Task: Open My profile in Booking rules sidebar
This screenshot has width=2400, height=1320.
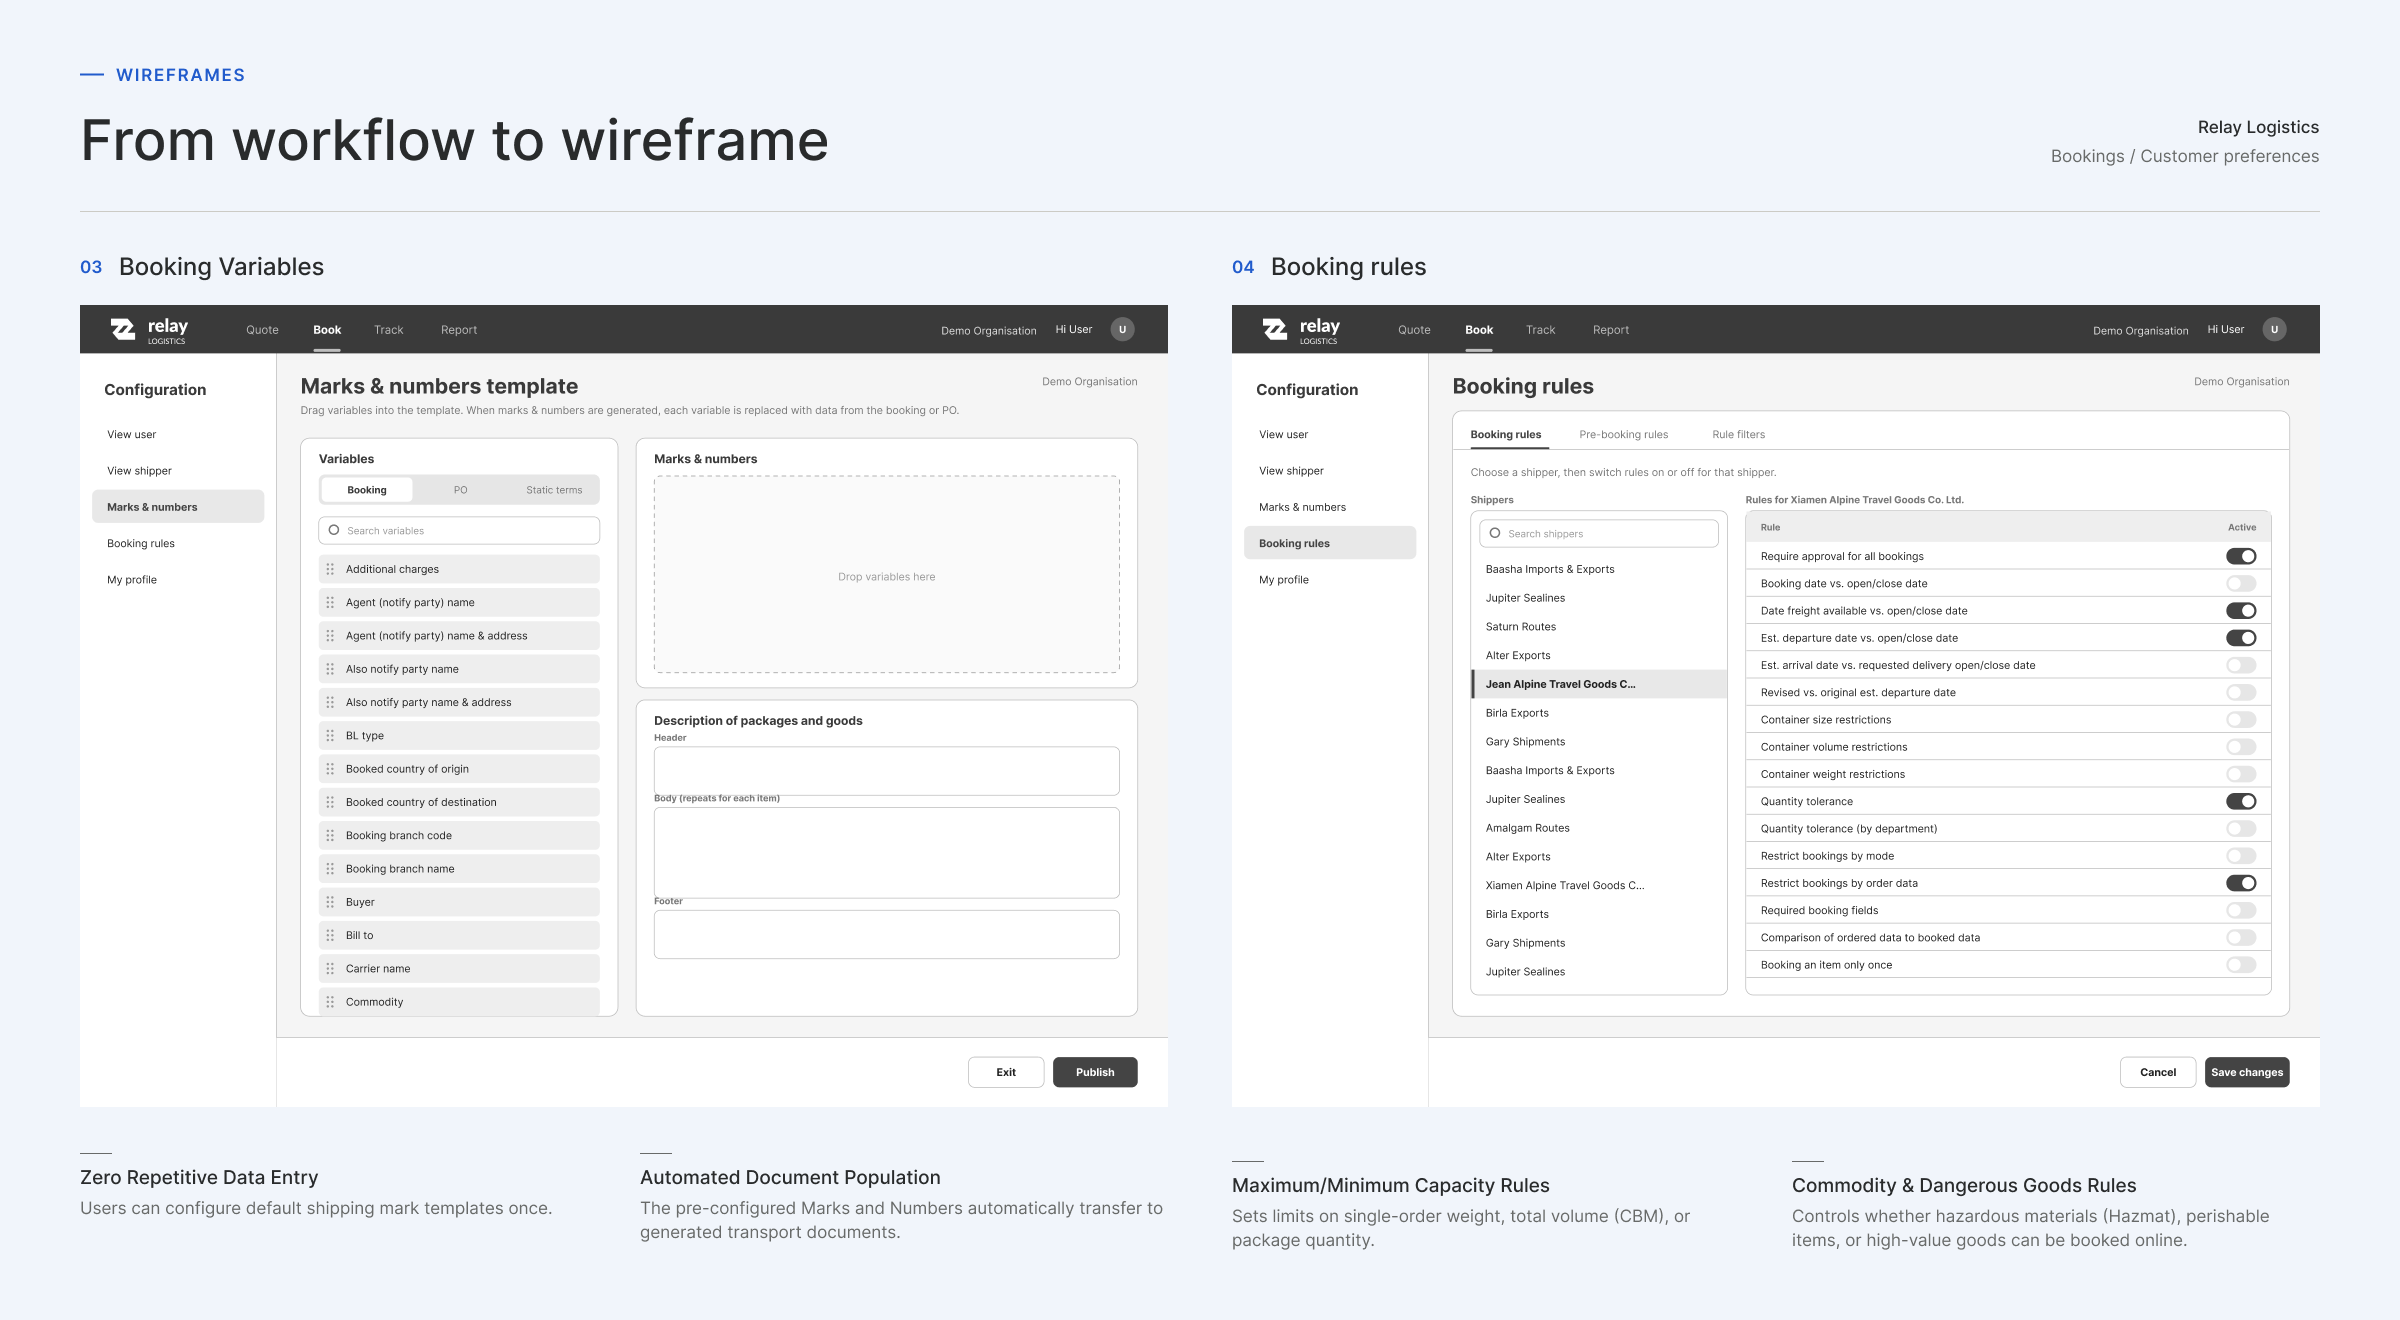Action: [1283, 579]
